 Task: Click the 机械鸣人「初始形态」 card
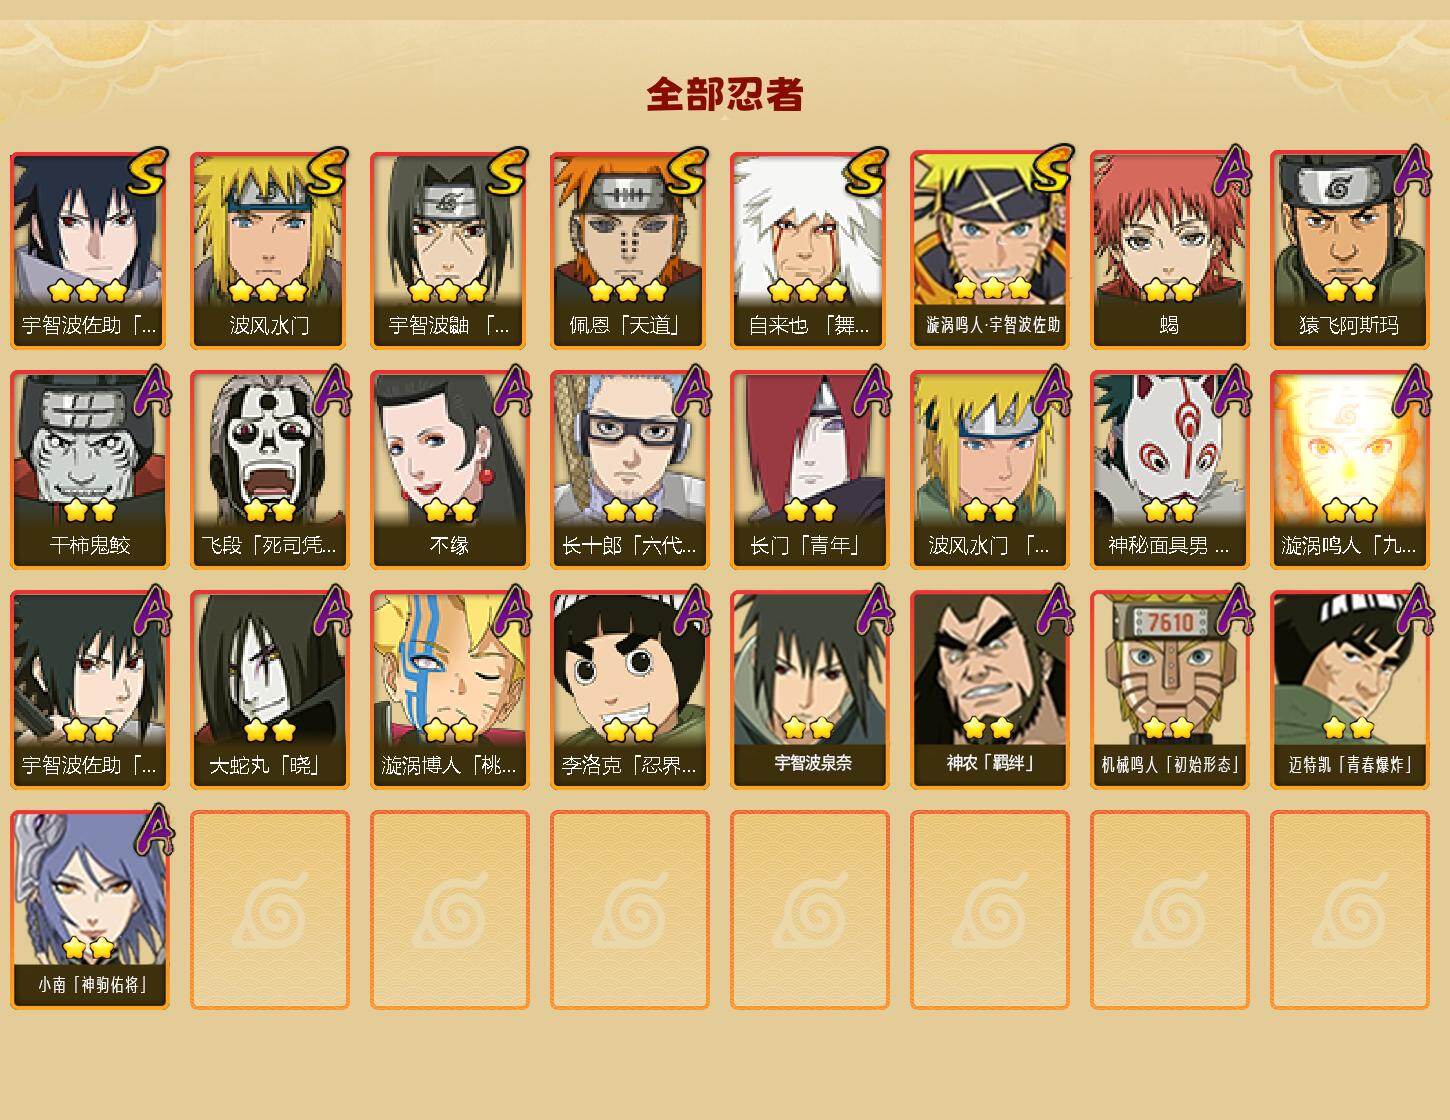[1170, 690]
